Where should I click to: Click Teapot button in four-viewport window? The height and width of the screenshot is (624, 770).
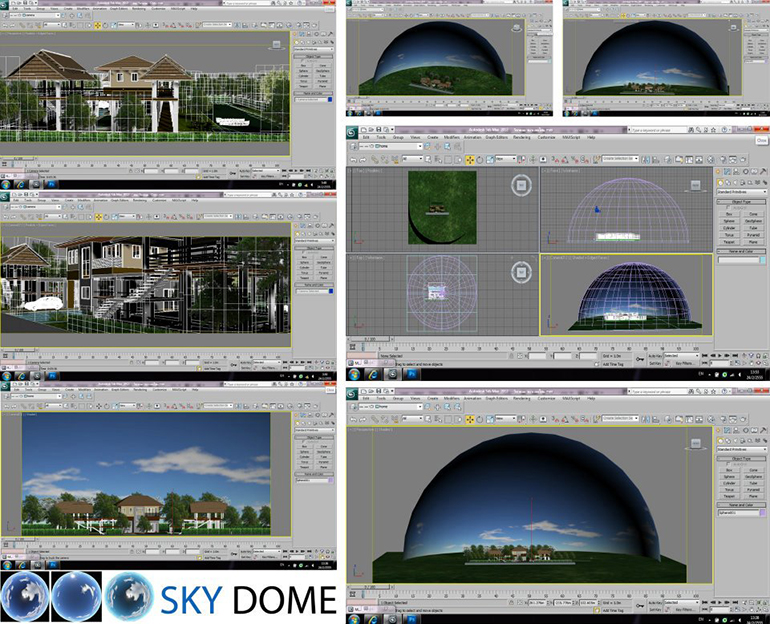point(730,241)
